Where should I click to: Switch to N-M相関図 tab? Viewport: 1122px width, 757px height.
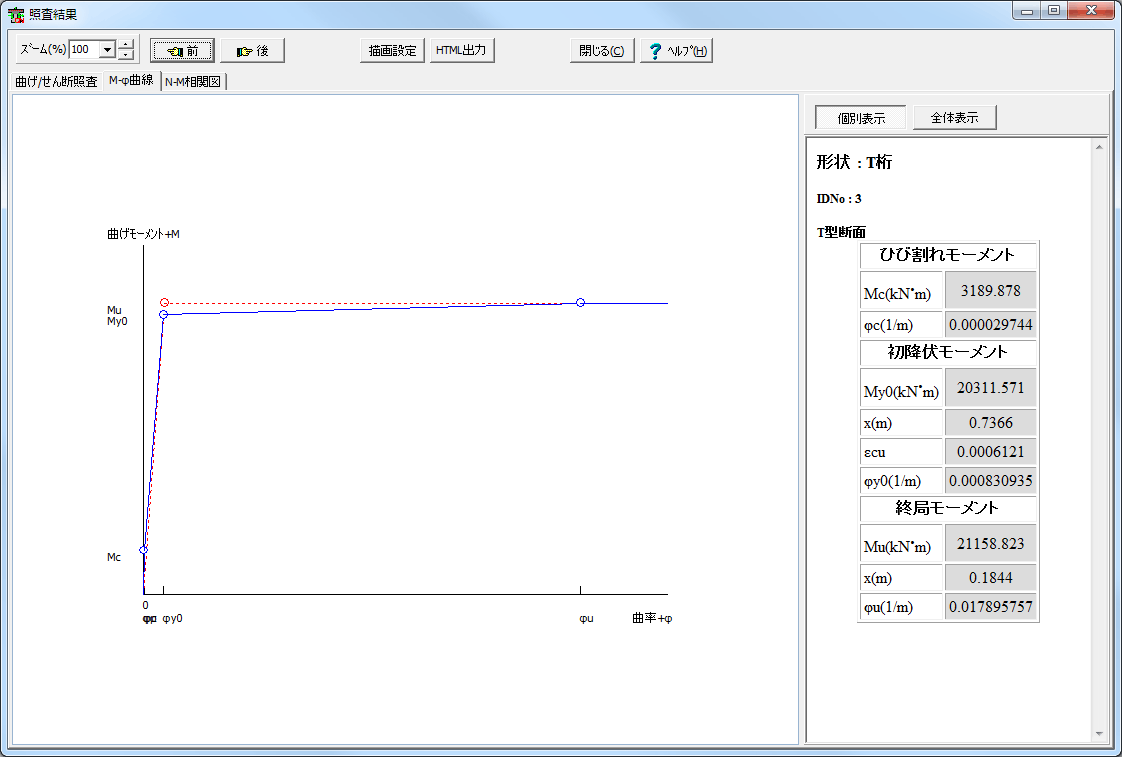point(193,82)
